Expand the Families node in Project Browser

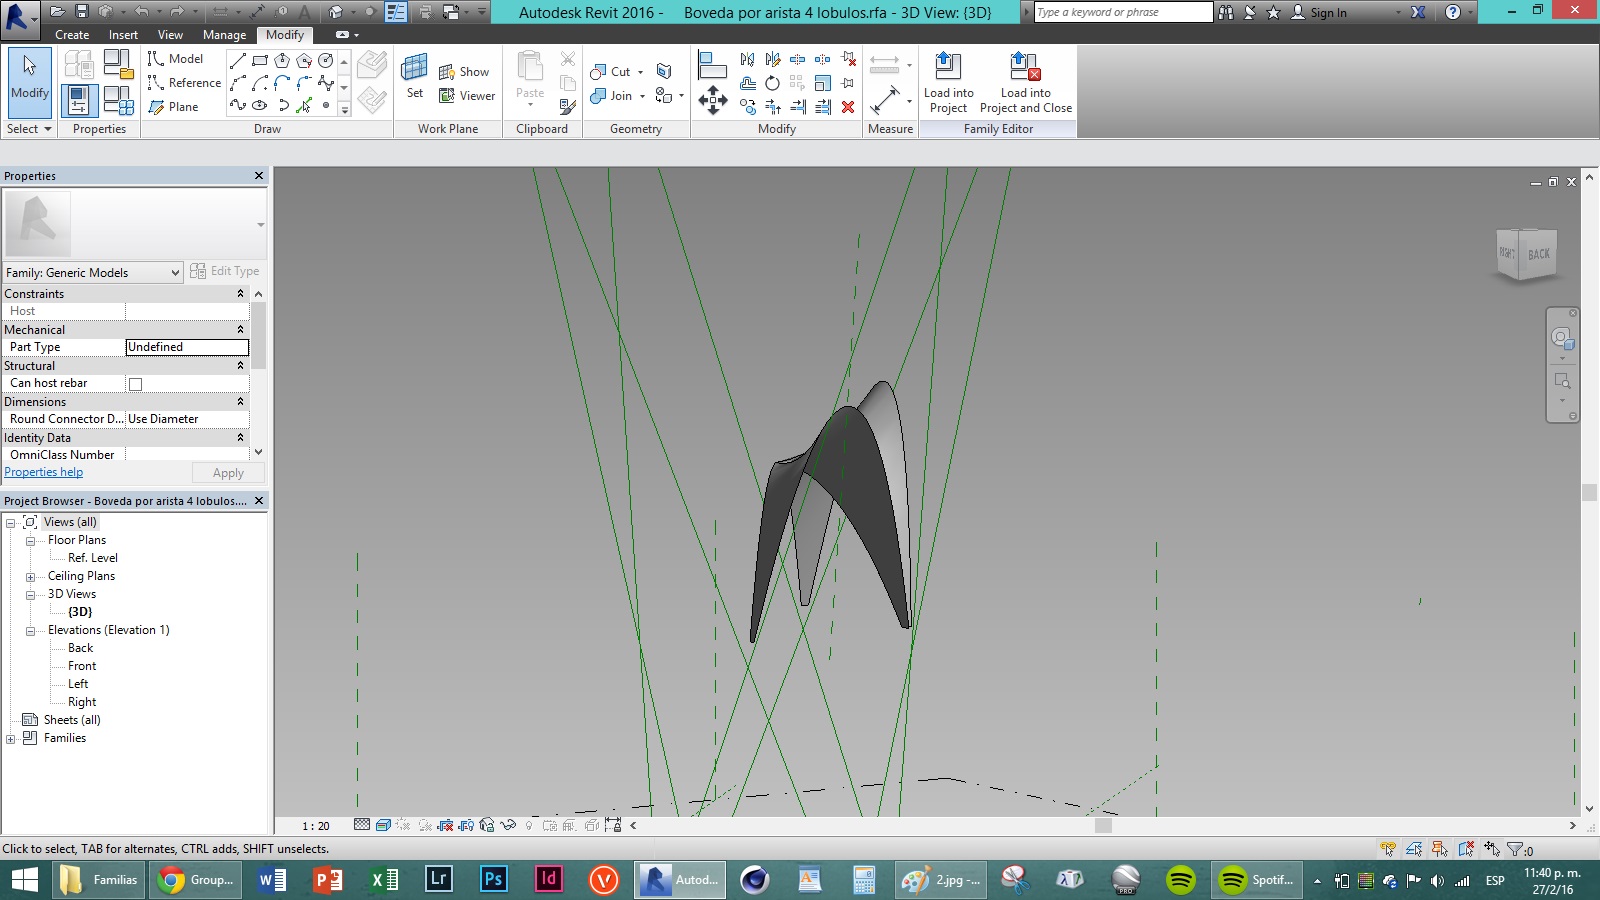[10, 739]
